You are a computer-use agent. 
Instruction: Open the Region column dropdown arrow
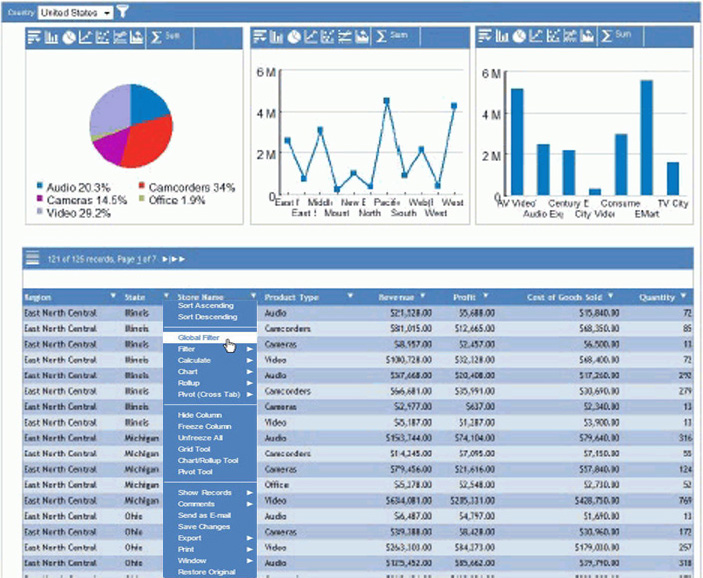pos(113,296)
